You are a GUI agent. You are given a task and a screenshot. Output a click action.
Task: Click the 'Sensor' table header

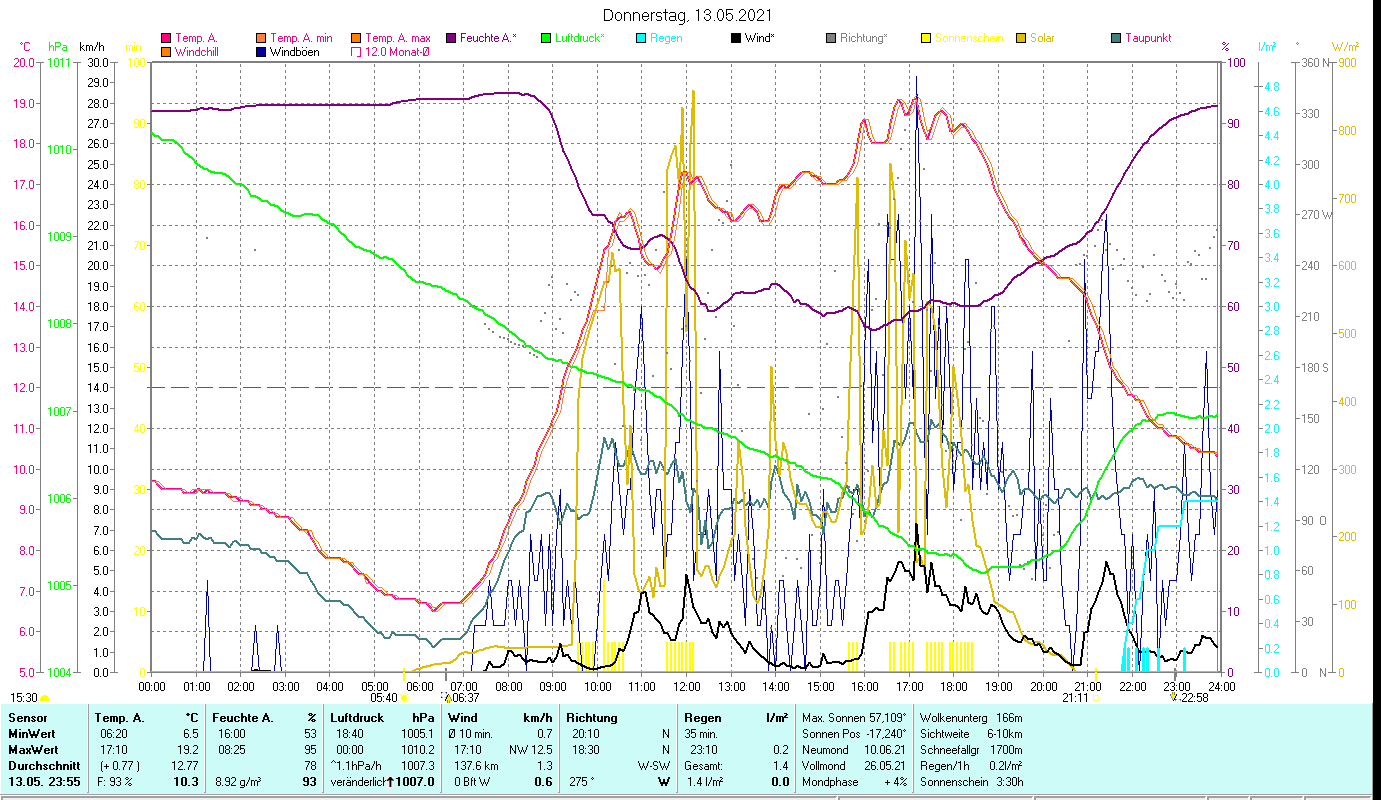coord(27,718)
